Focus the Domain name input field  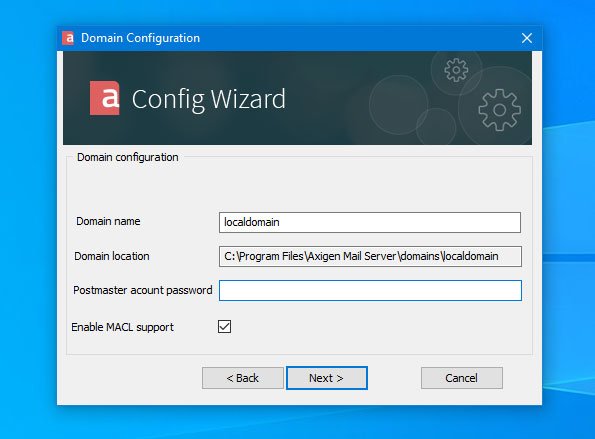tap(370, 222)
